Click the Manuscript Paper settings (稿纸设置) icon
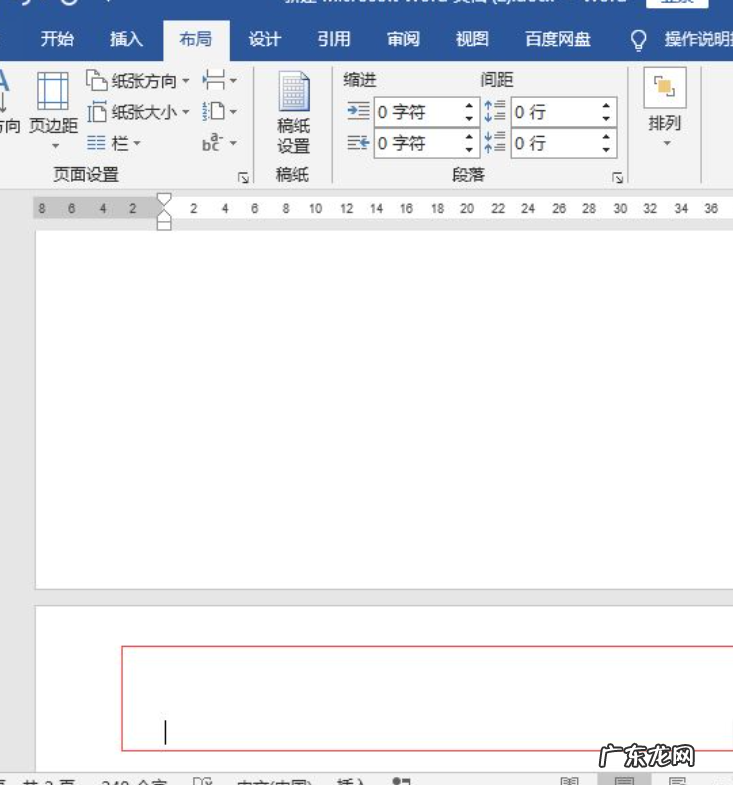733x785 pixels. tap(293, 112)
